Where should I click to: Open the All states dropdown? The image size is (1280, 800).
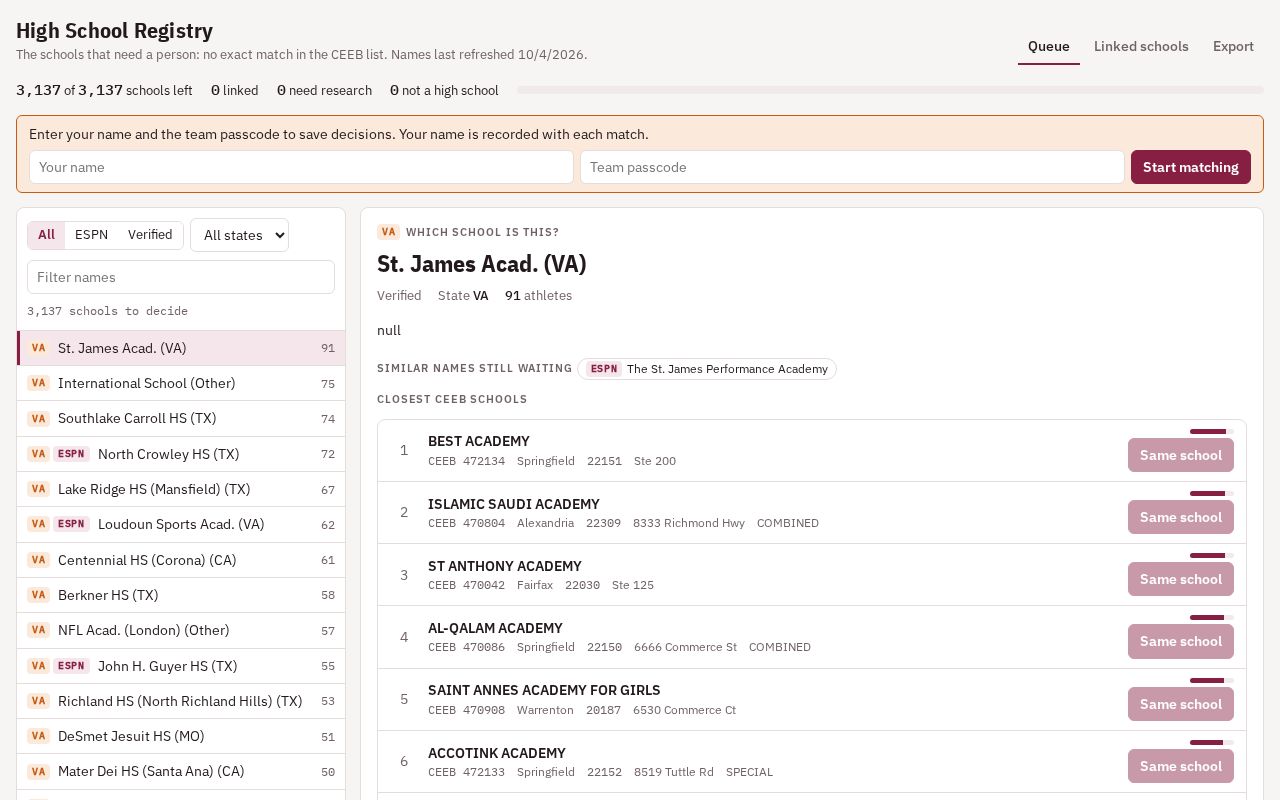coord(239,235)
